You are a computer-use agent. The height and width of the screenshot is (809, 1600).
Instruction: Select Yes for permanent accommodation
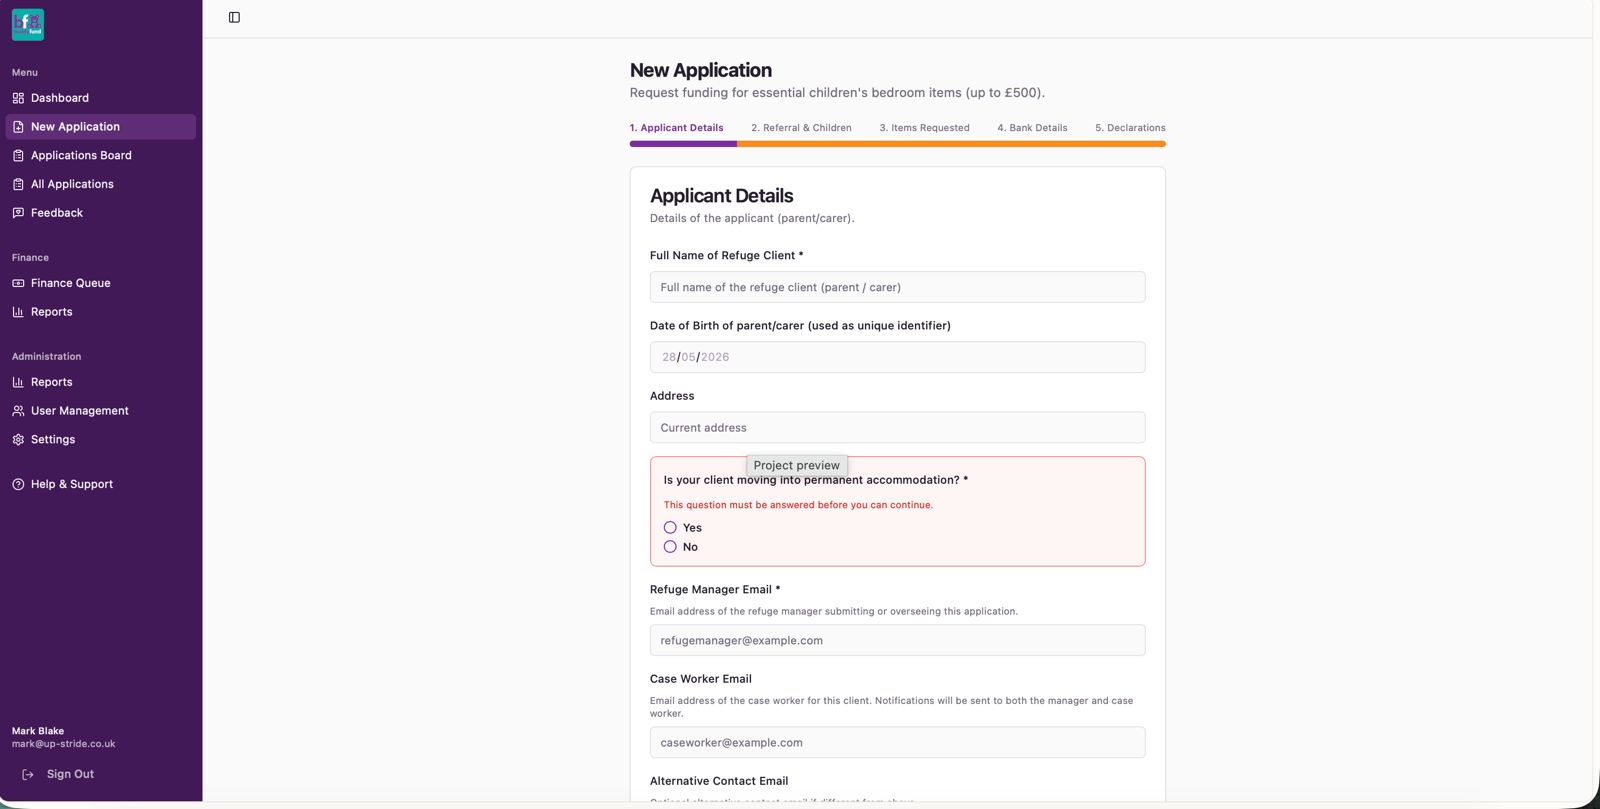point(670,528)
